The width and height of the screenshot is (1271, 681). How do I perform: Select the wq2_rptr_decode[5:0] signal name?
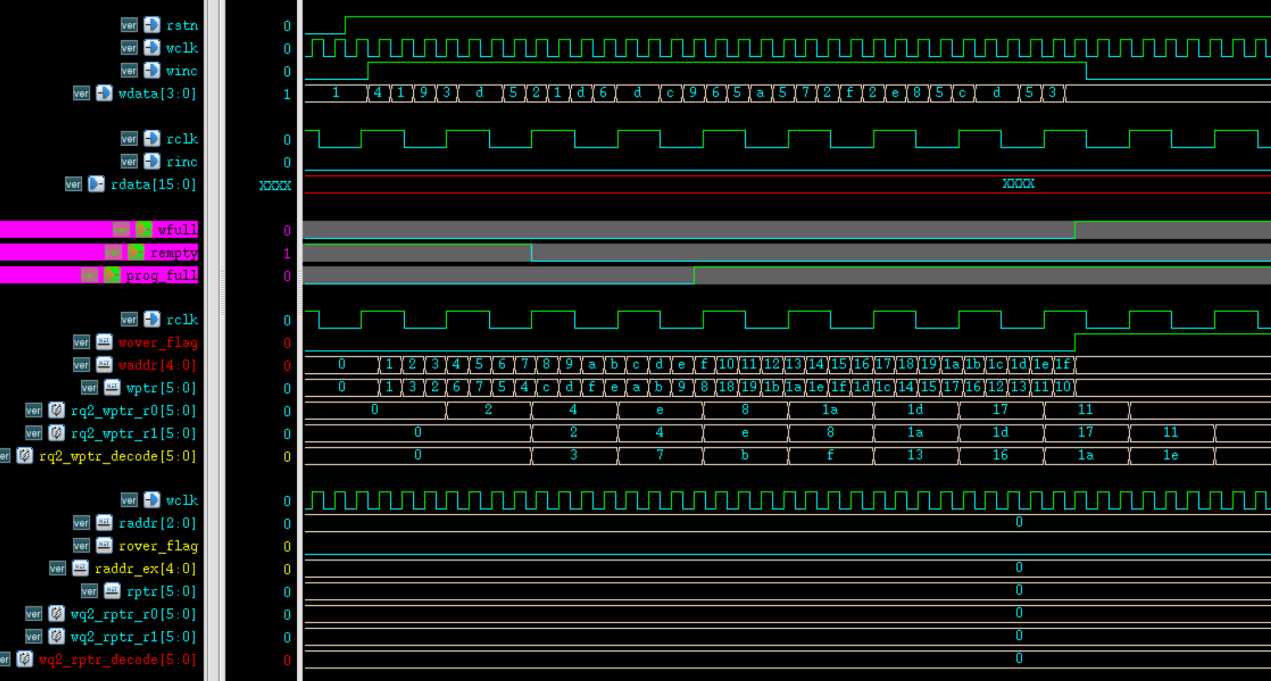click(x=117, y=660)
